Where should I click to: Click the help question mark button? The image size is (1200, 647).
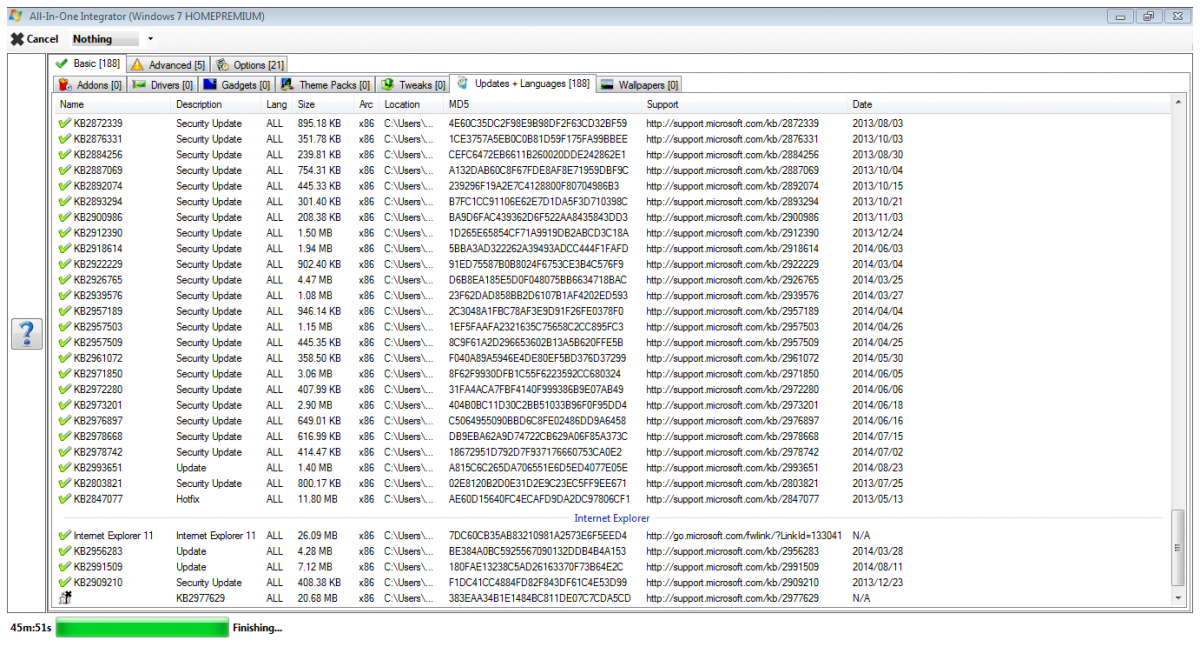[x=27, y=334]
